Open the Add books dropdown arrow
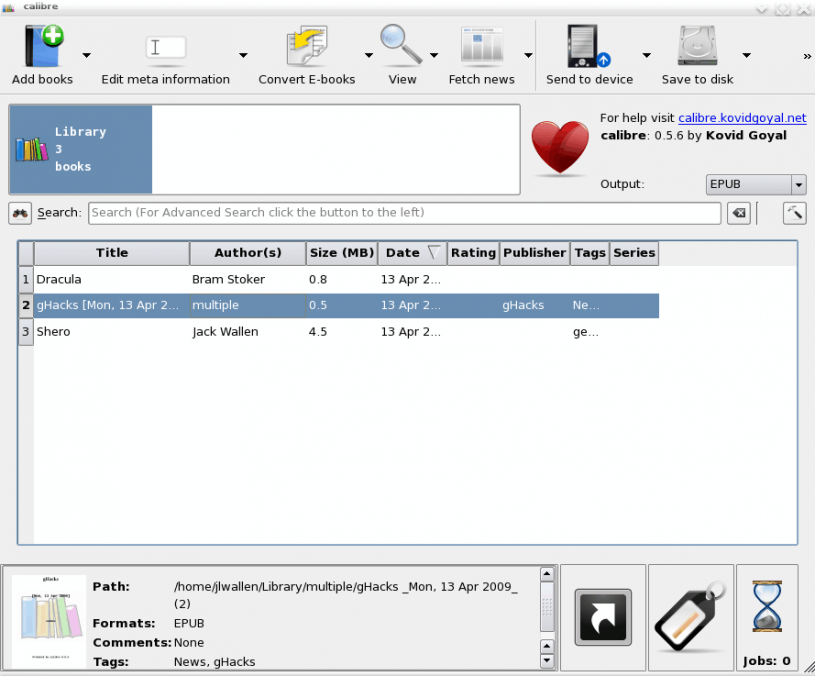The image size is (815, 676). click(x=87, y=55)
